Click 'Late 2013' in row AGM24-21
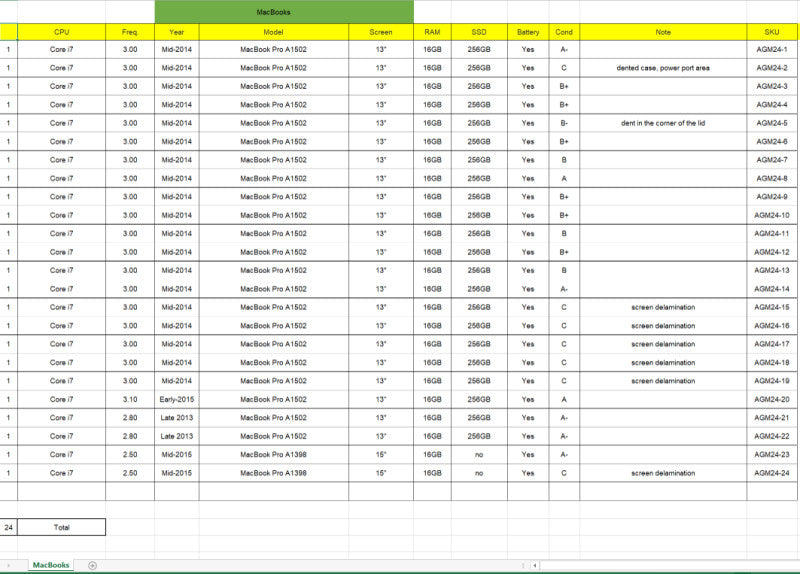Screen dimensions: 800x574 [177, 418]
